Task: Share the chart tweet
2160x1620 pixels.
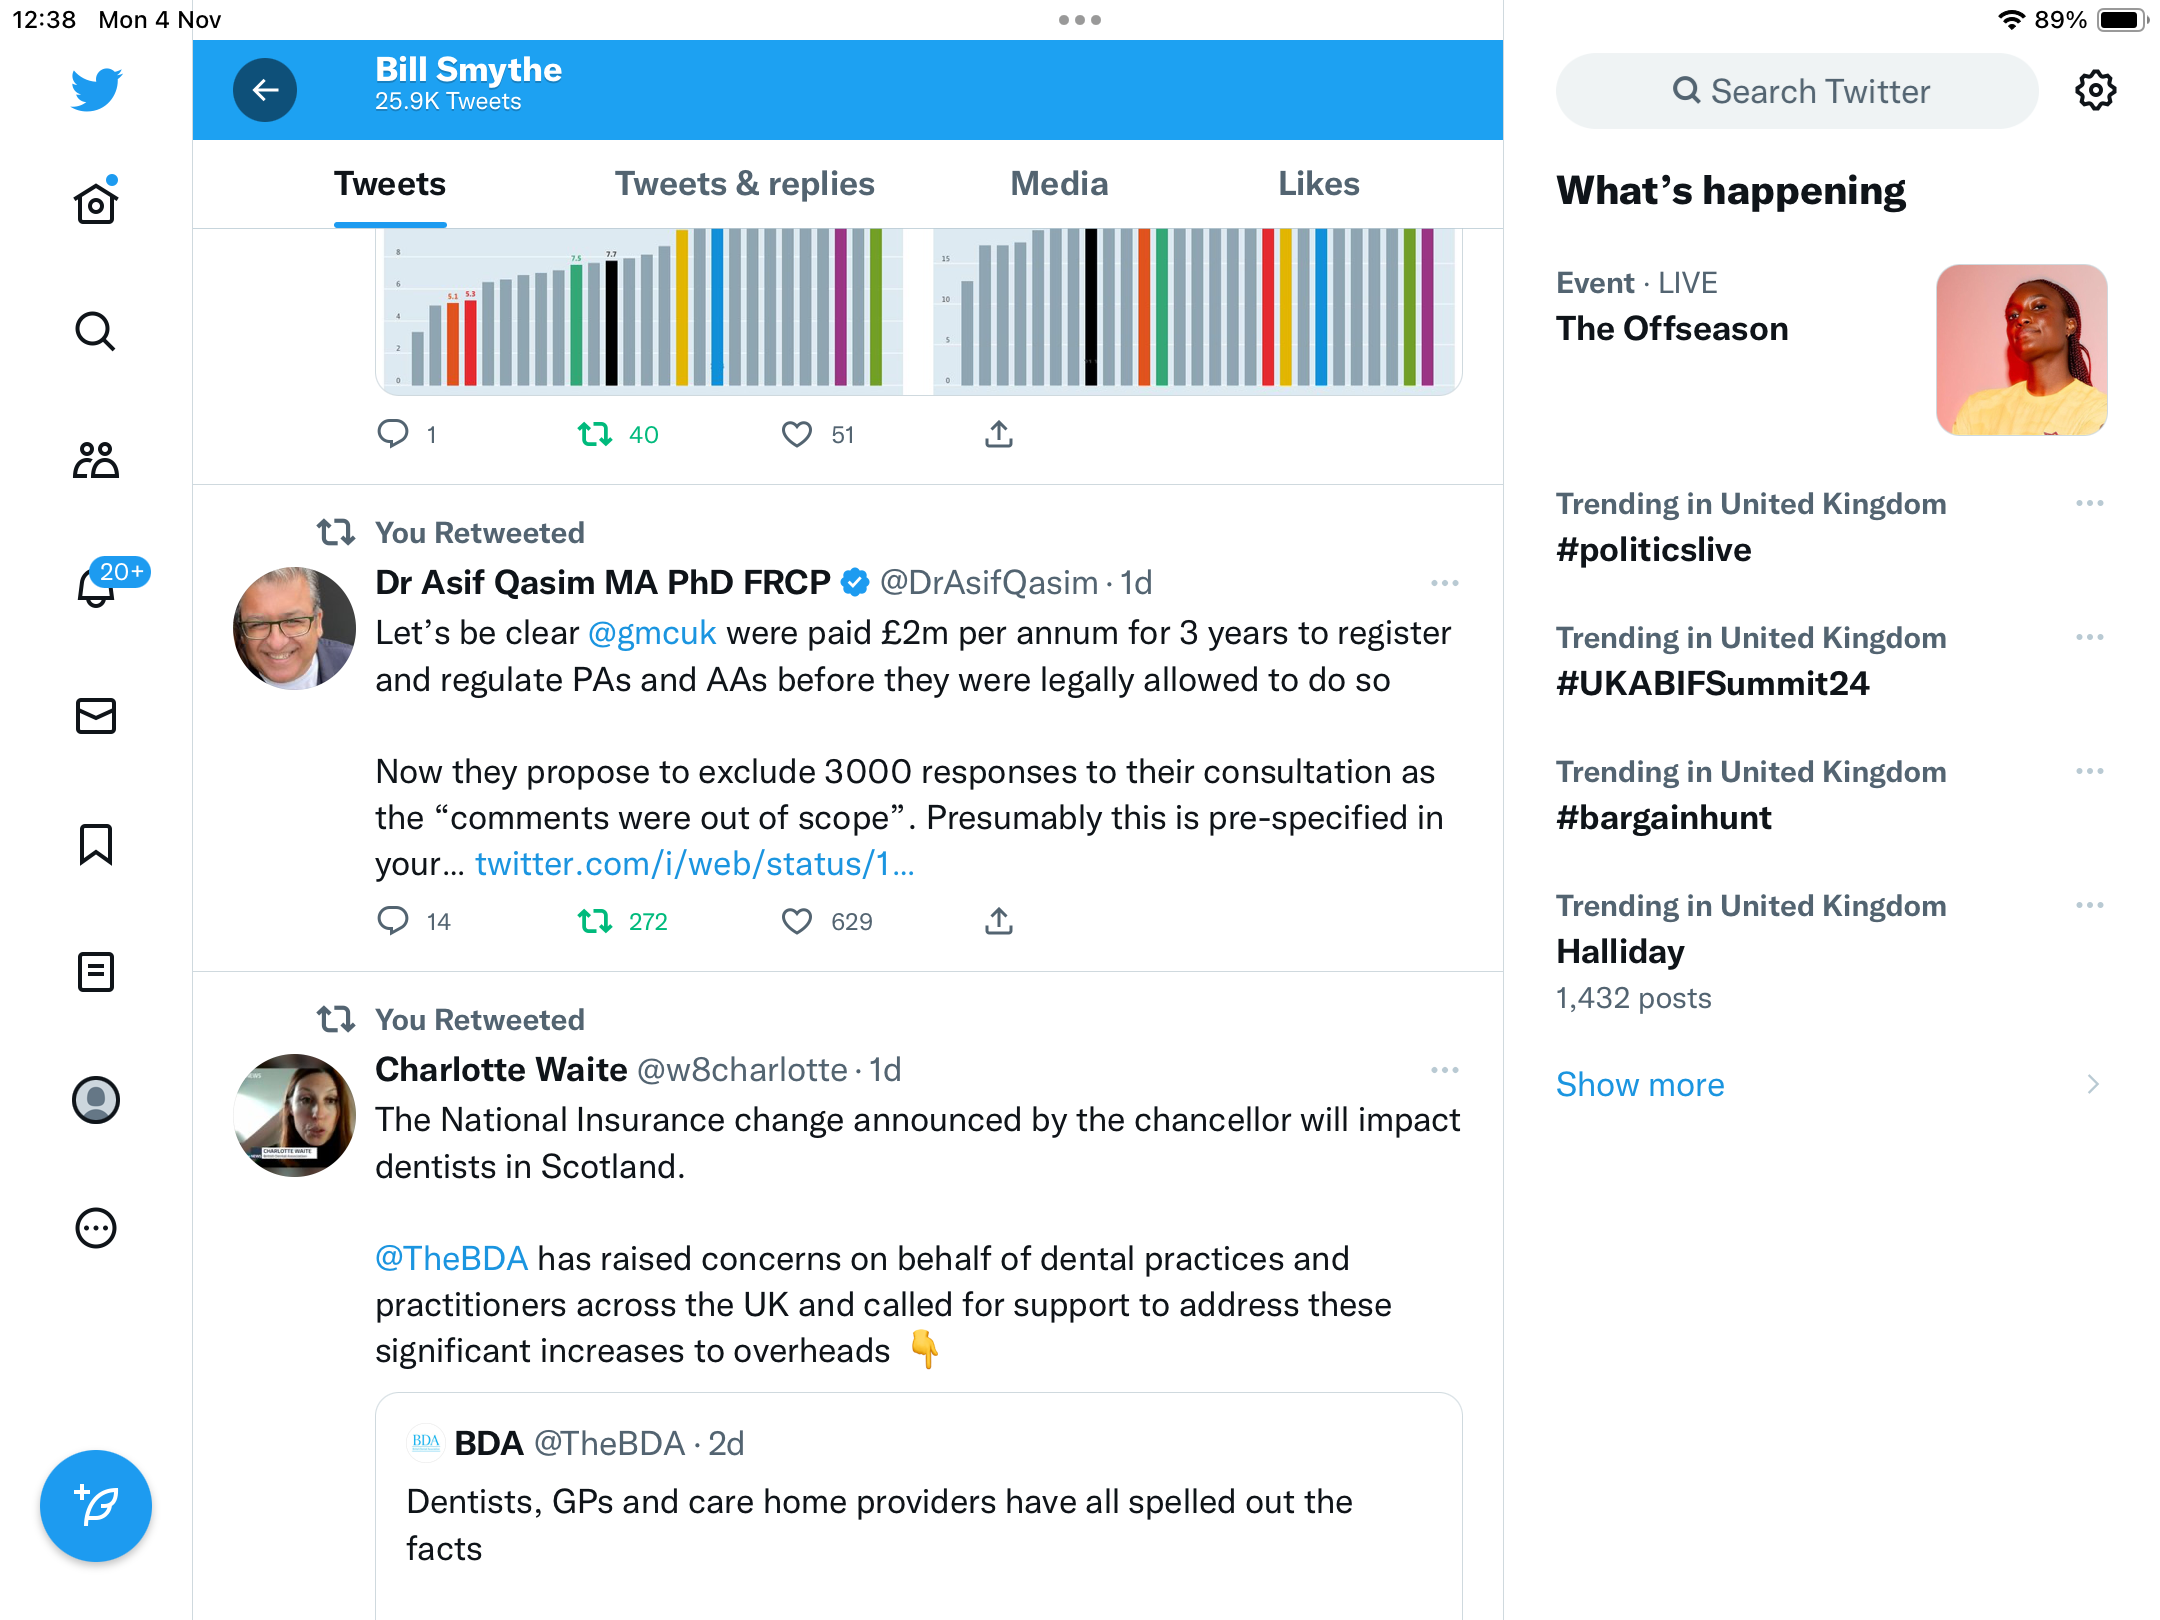Action: pyautogui.click(x=999, y=434)
